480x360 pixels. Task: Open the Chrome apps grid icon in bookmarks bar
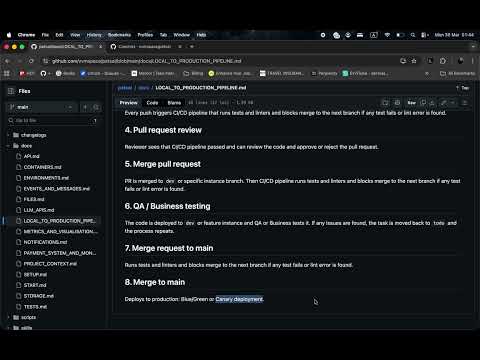tap(7, 73)
